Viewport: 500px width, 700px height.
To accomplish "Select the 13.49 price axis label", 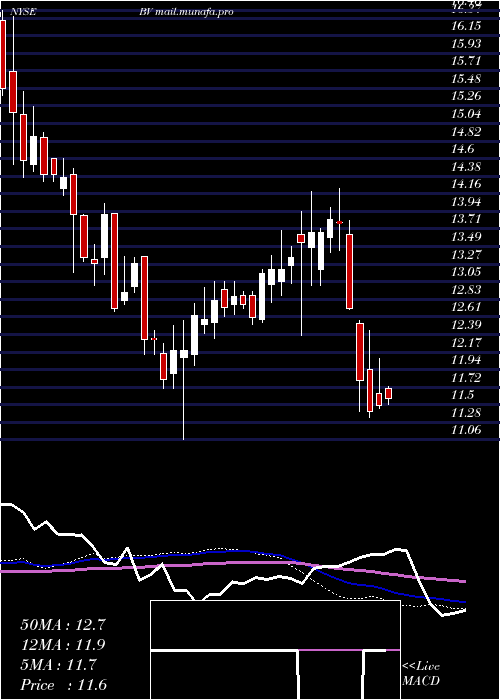I will [466, 237].
